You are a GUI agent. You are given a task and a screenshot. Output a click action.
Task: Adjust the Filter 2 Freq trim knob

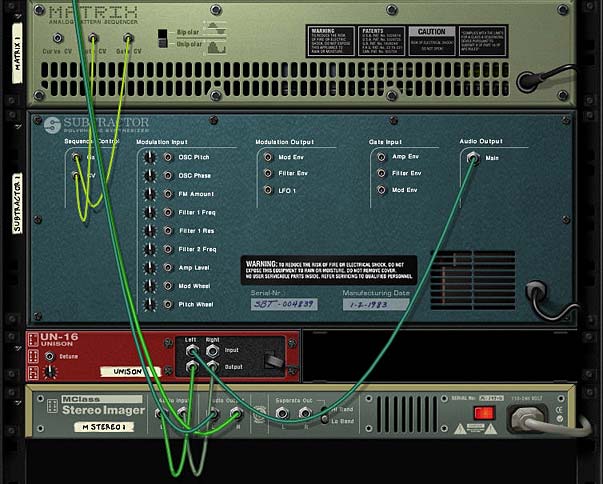pyautogui.click(x=150, y=249)
